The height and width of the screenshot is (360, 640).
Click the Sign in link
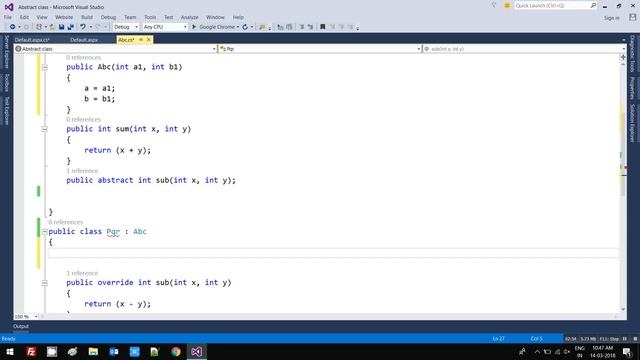pyautogui.click(x=611, y=18)
